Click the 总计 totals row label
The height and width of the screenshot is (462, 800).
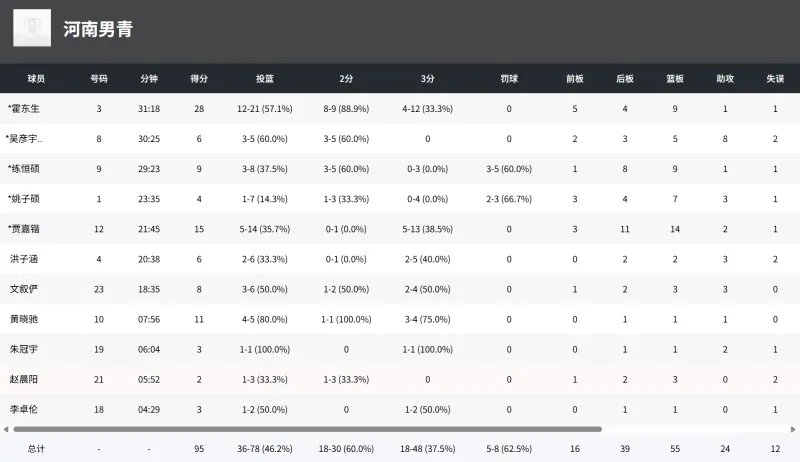click(36, 449)
